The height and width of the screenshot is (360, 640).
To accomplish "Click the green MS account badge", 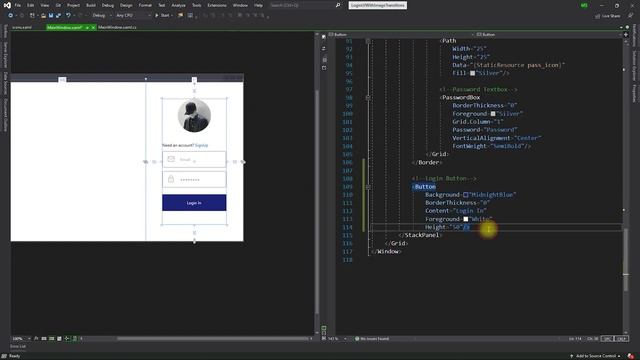I will [x=584, y=5].
